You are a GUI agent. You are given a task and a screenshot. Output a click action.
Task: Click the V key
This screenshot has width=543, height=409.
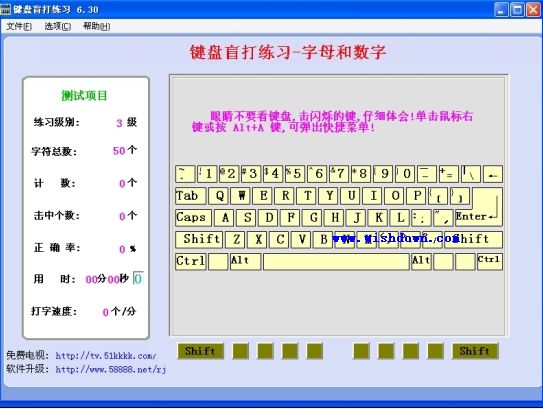302,240
